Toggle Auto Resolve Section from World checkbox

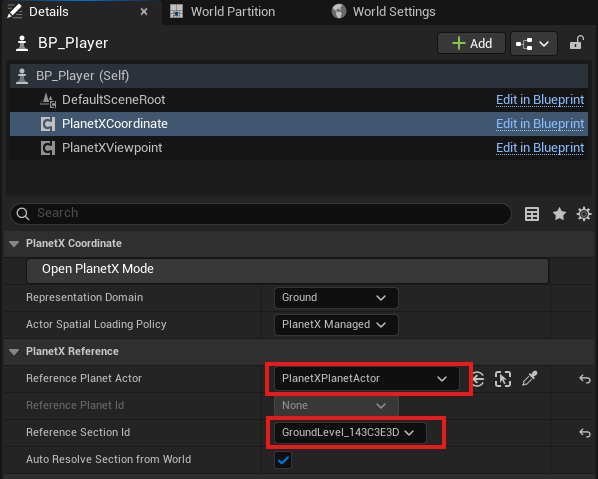[283, 460]
